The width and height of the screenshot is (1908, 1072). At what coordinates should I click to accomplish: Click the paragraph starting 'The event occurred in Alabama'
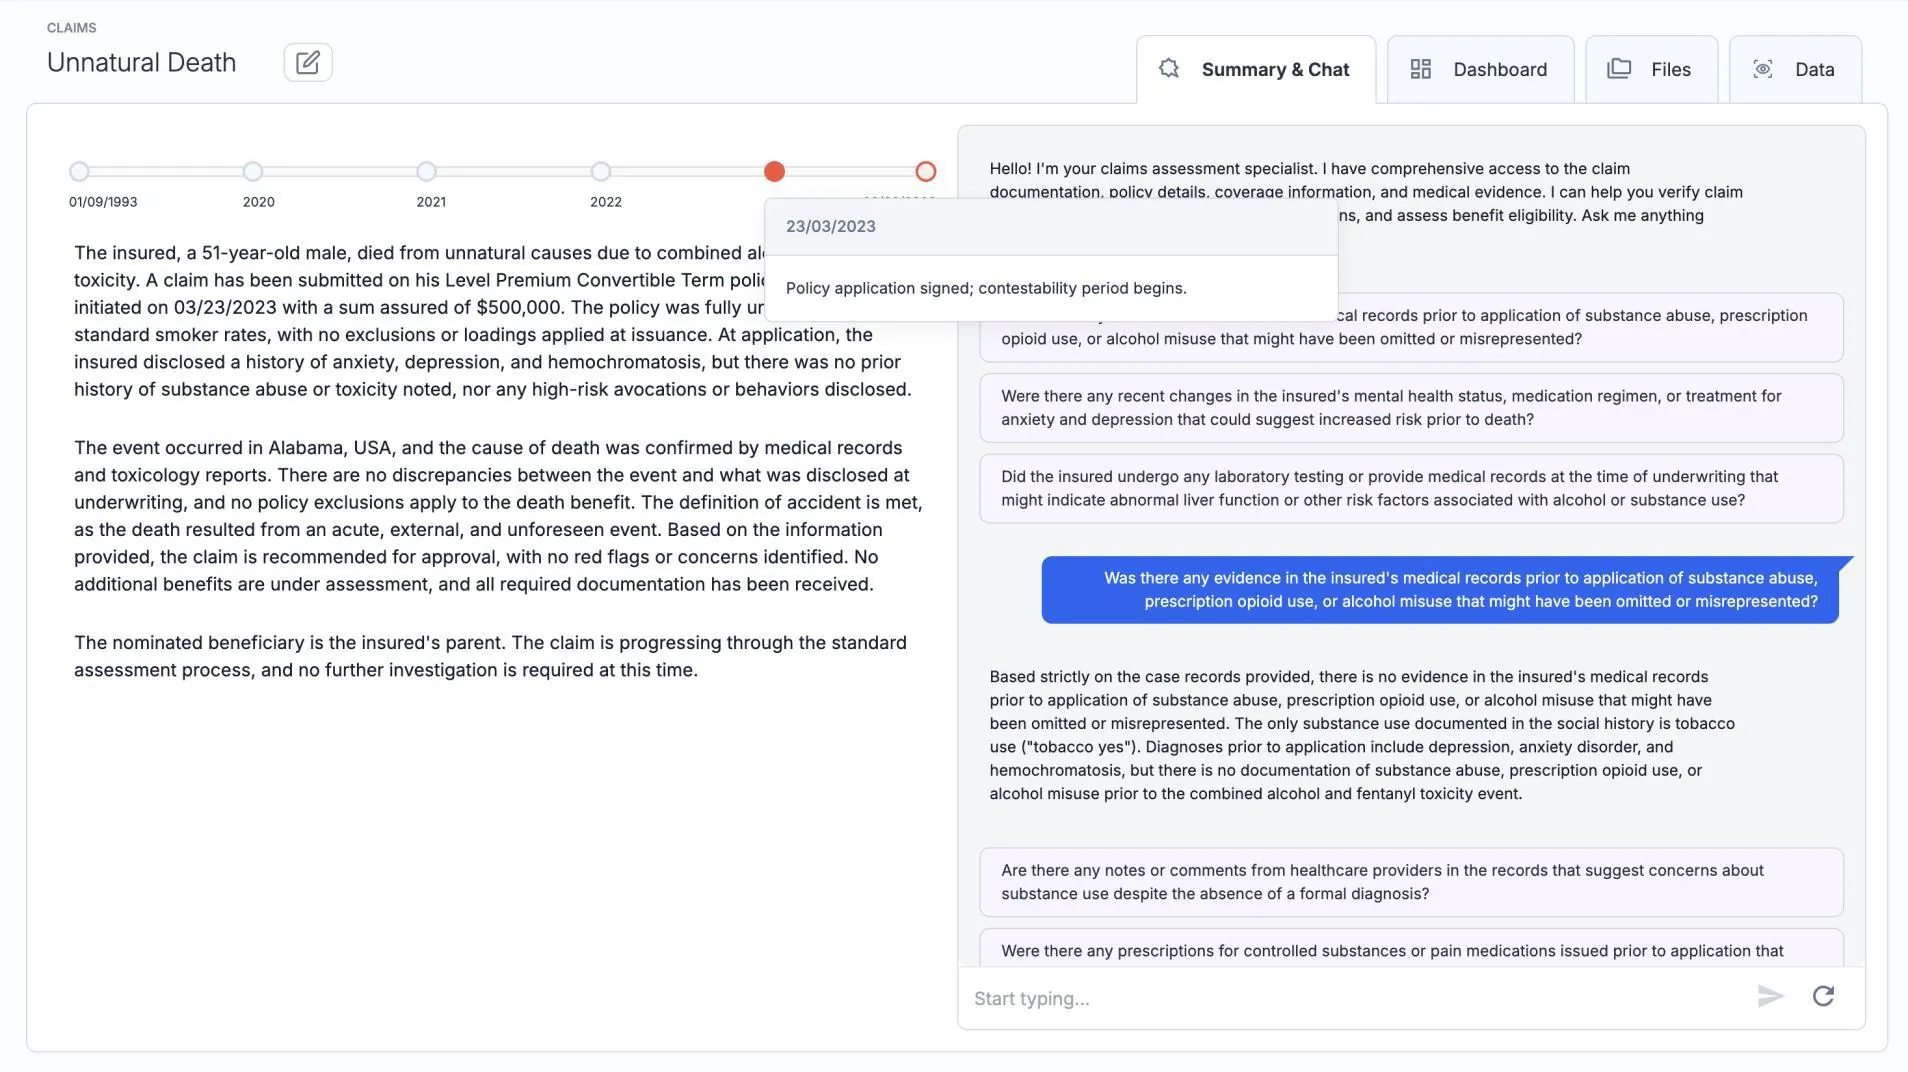[x=498, y=516]
